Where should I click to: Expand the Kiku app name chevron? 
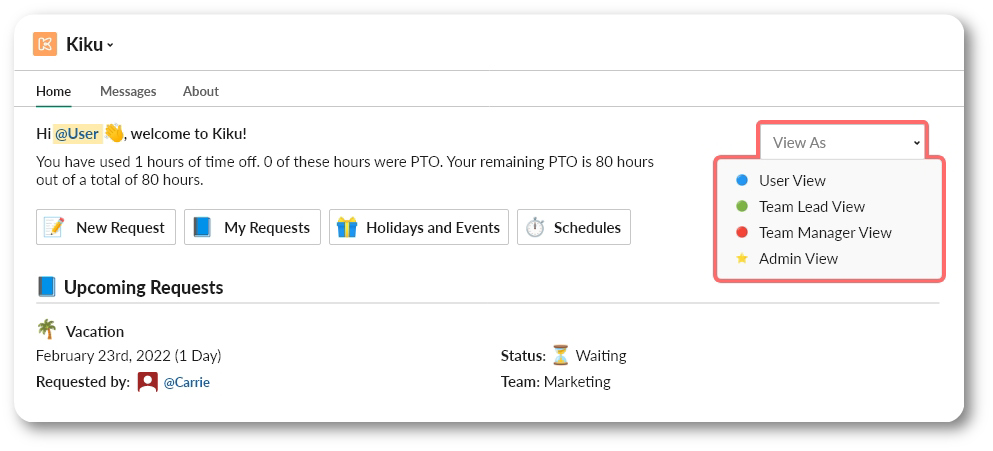click(110, 45)
